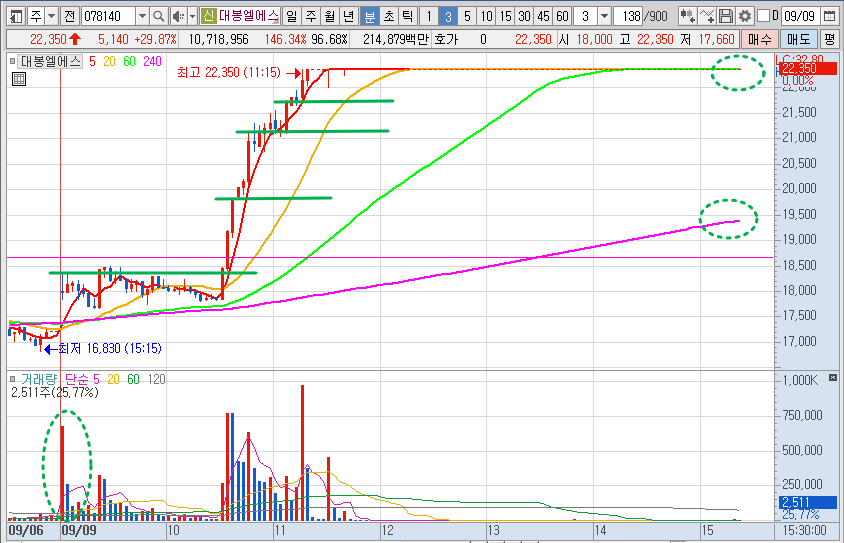Screen dimensions: 844x543
Task: Click the 평 button beside 매도
Action: click(x=829, y=39)
